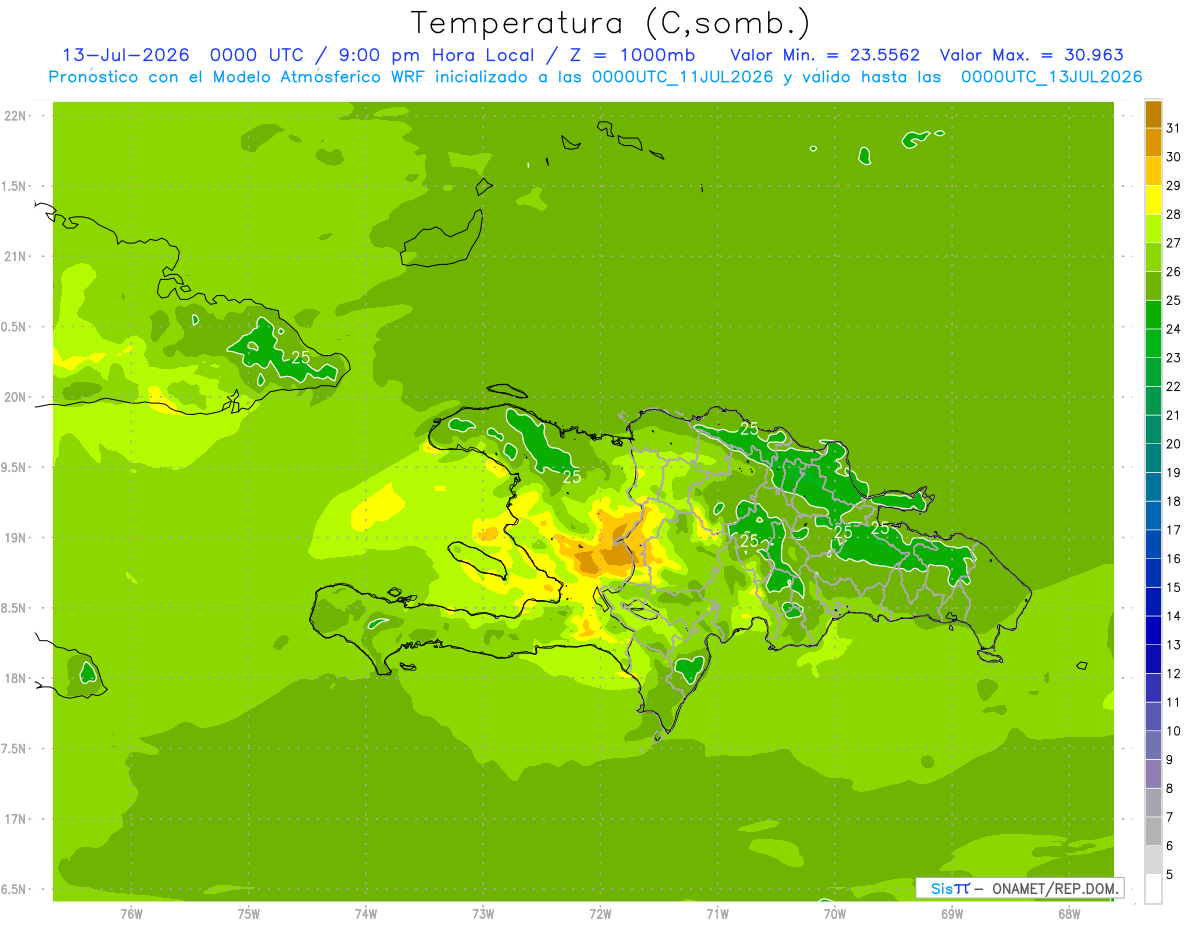Pick the lime swatch between 27 and 28

tap(1153, 228)
